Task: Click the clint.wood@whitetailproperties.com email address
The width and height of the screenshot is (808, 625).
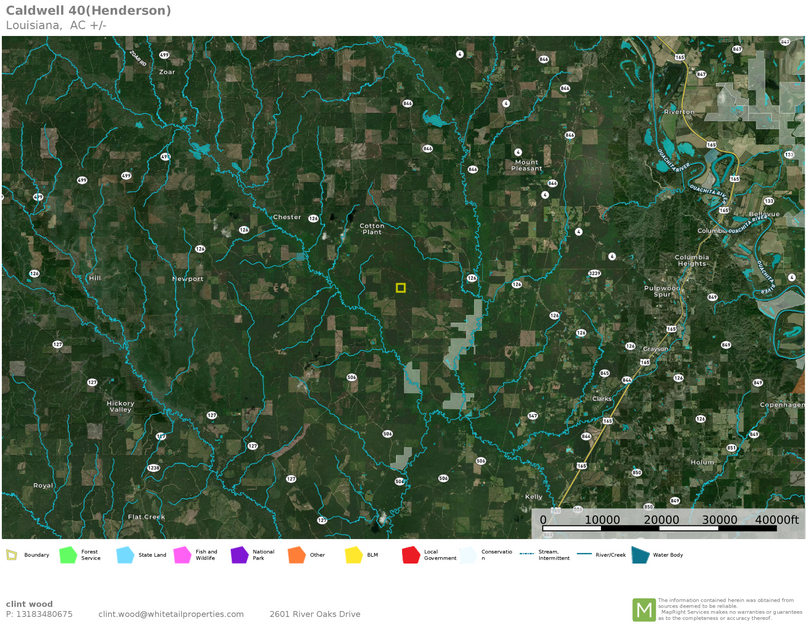Action: pyautogui.click(x=171, y=614)
